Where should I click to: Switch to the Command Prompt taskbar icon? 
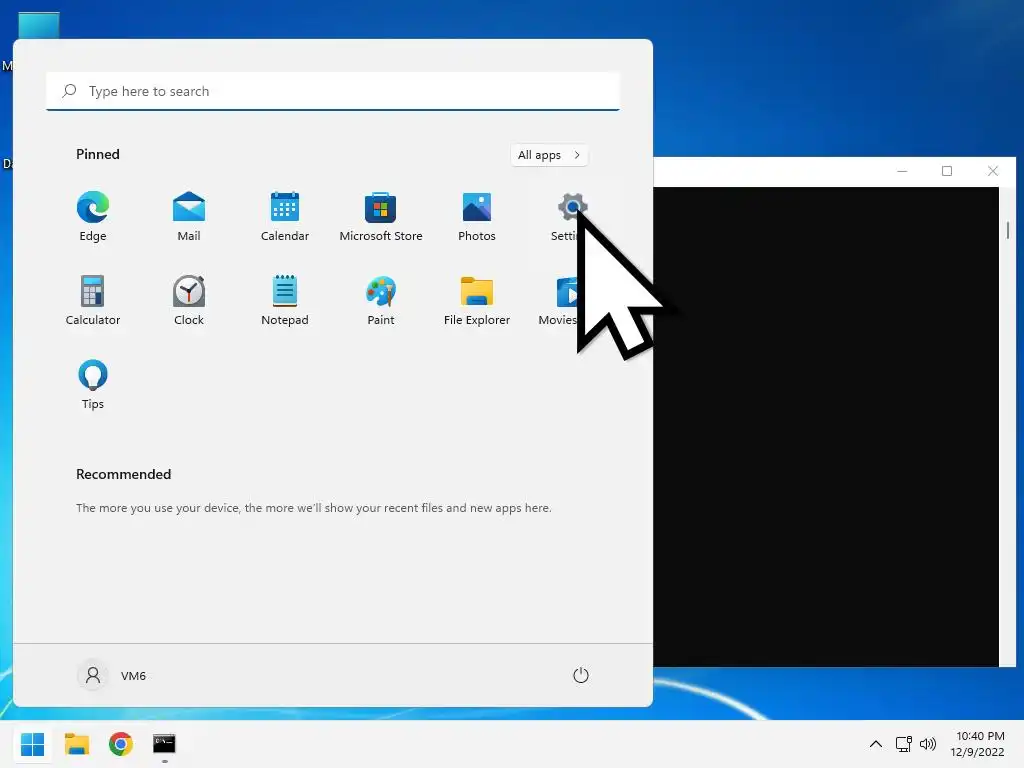165,744
